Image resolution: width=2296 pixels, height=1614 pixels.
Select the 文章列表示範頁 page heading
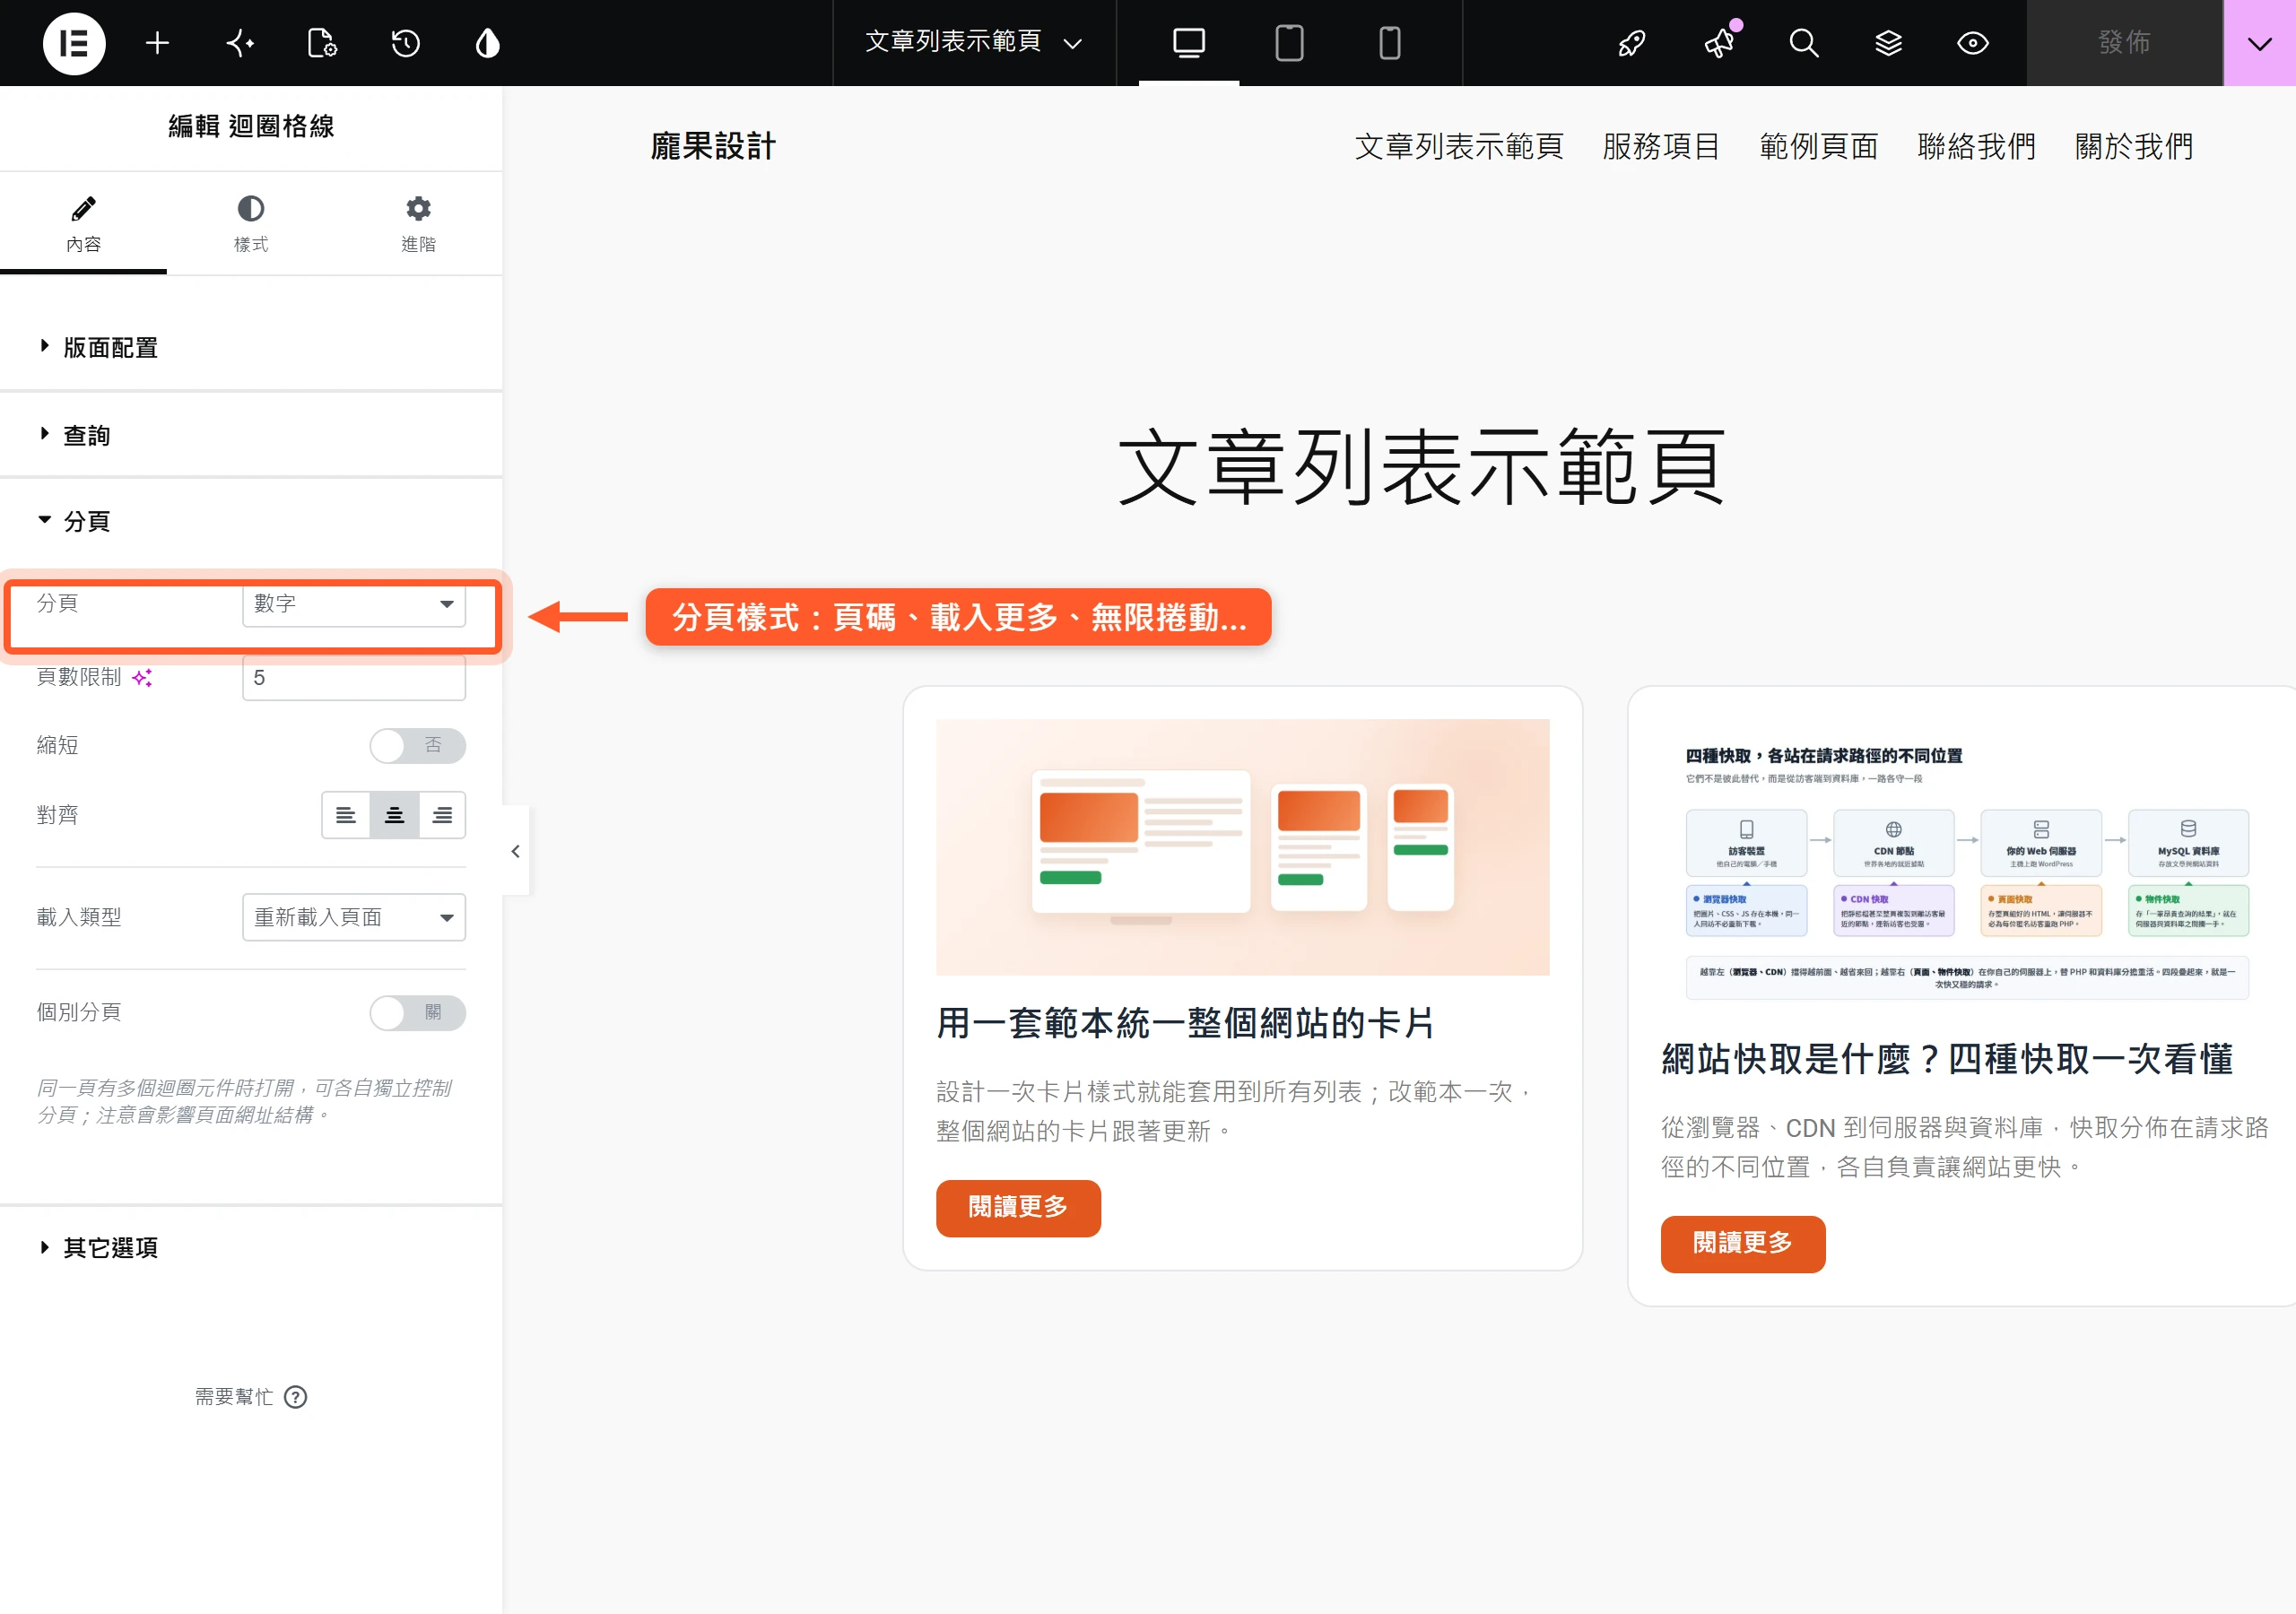(x=1421, y=467)
